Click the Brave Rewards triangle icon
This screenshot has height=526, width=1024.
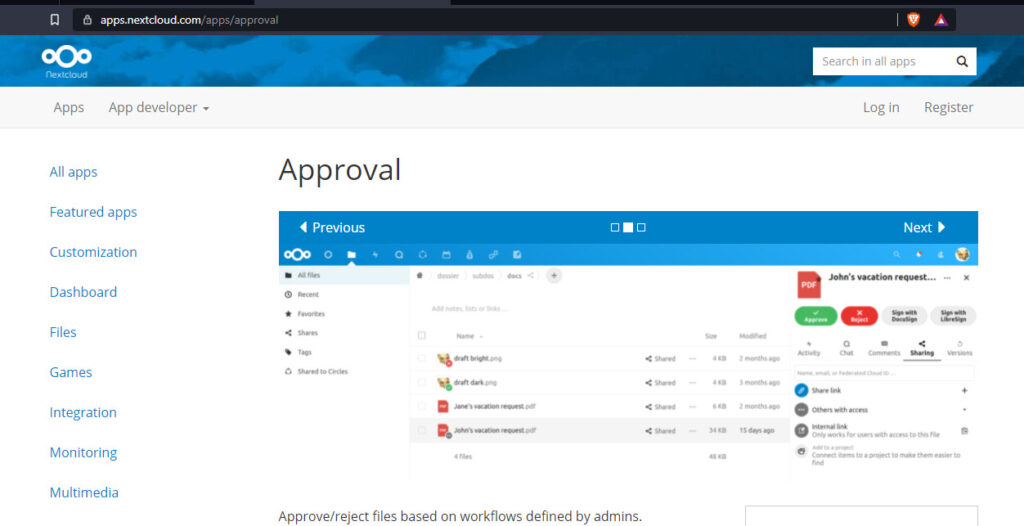click(x=941, y=19)
